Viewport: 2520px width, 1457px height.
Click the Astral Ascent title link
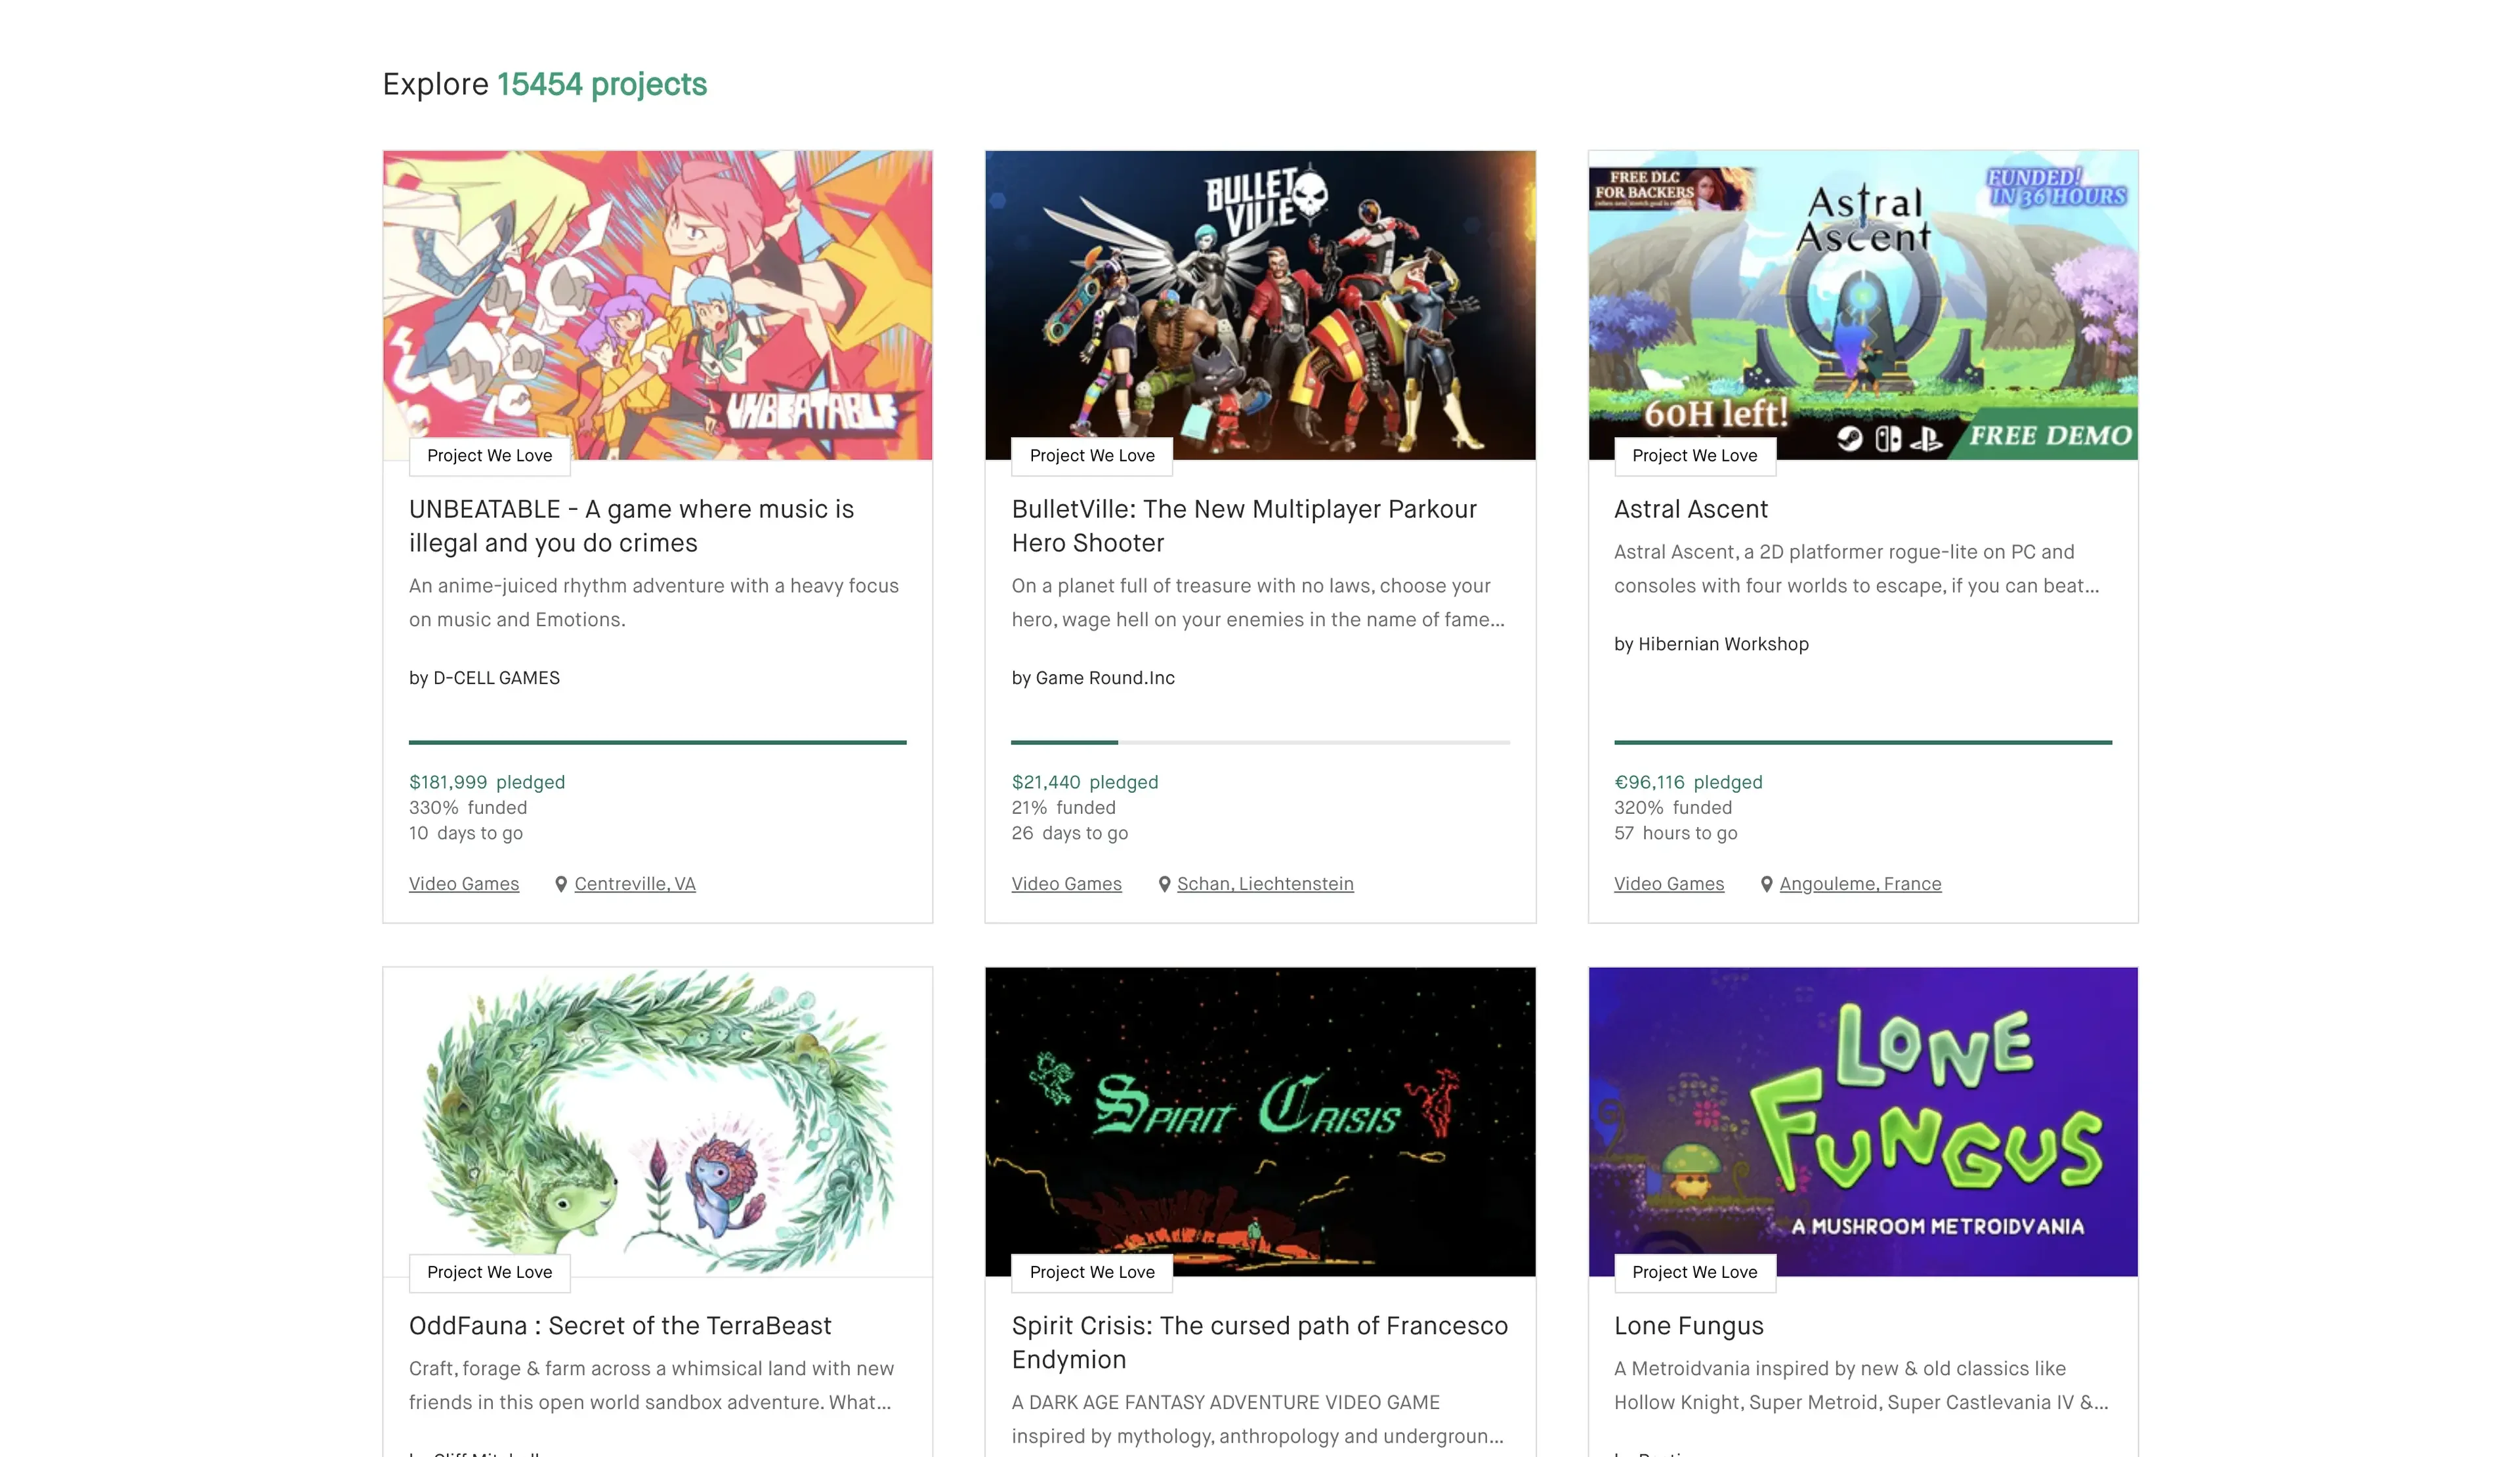click(1690, 509)
